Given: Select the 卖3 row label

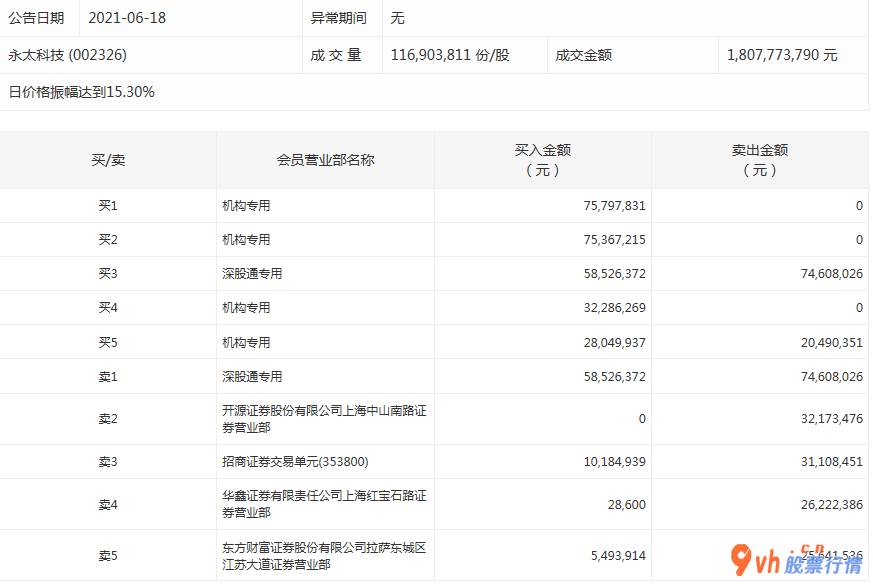Looking at the screenshot, I should click(108, 461).
